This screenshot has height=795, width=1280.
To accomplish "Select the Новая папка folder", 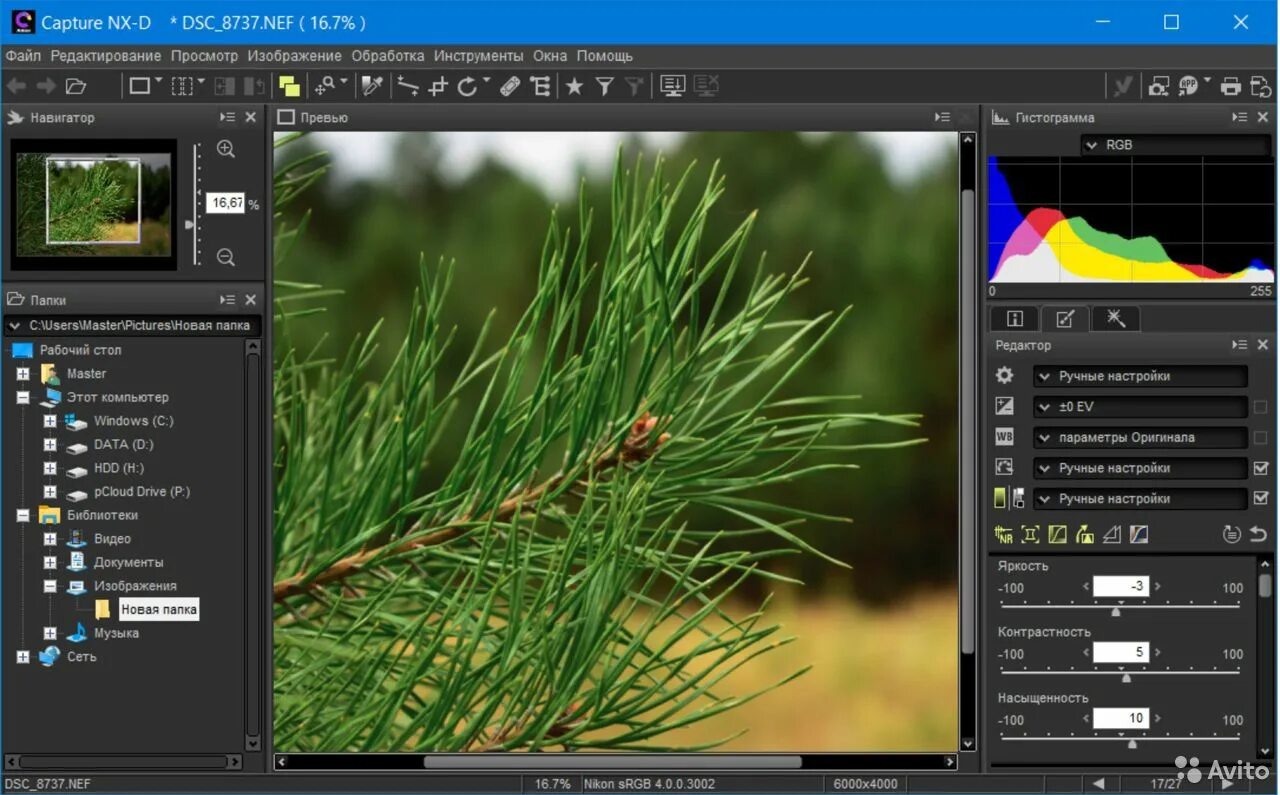I will pos(159,609).
